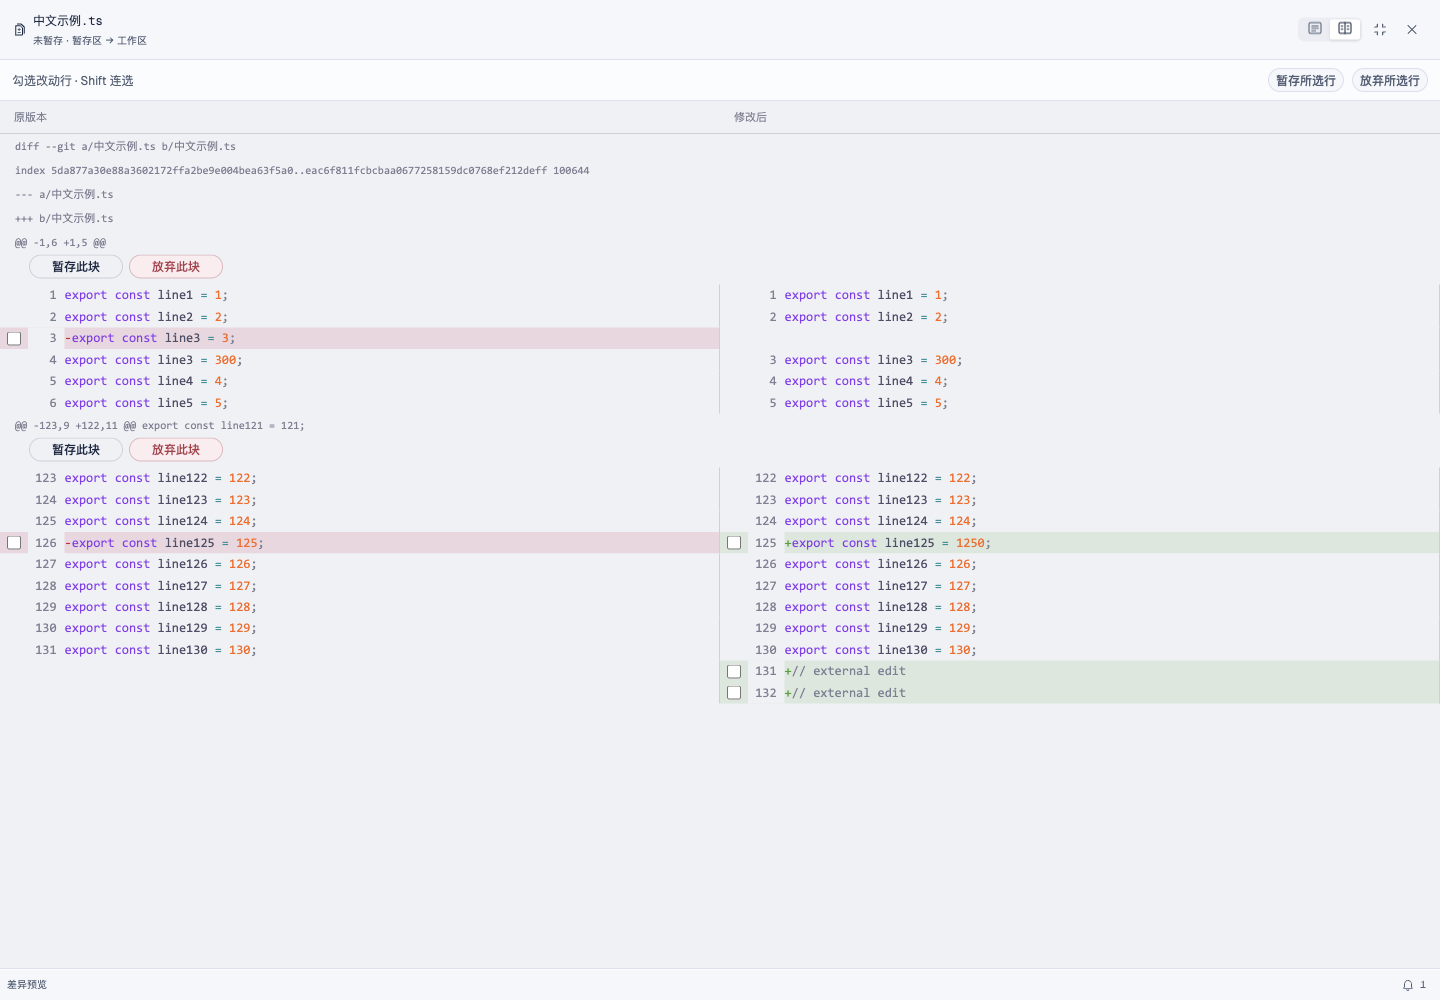Click line122 = 122 code in the modified pane
Image resolution: width=1440 pixels, height=1000 pixels.
(880, 478)
